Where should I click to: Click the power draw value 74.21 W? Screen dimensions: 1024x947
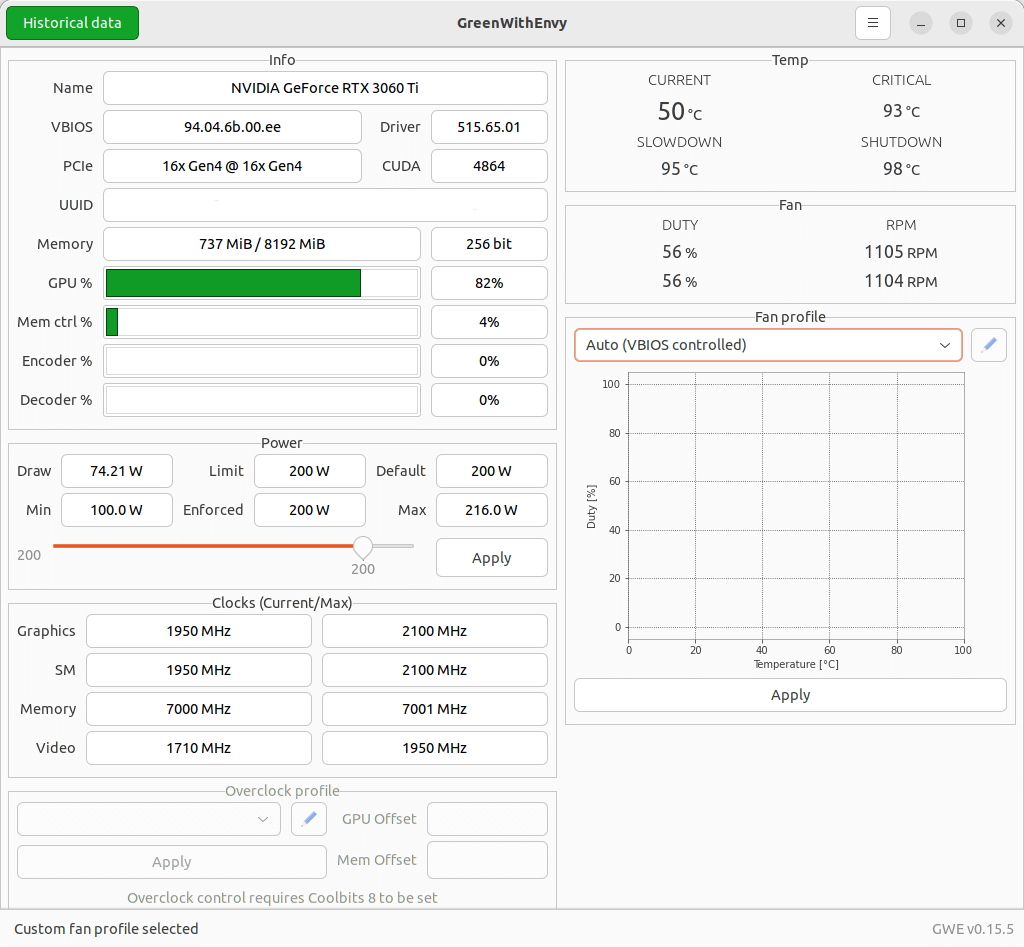117,471
